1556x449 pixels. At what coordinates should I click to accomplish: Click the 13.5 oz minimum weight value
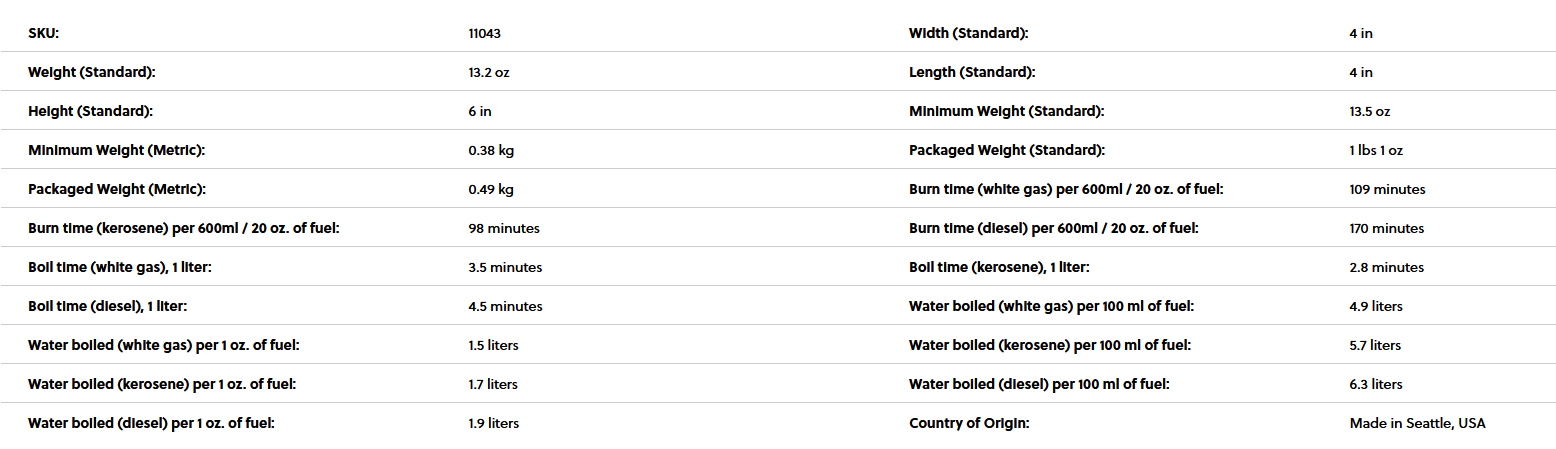click(1369, 111)
